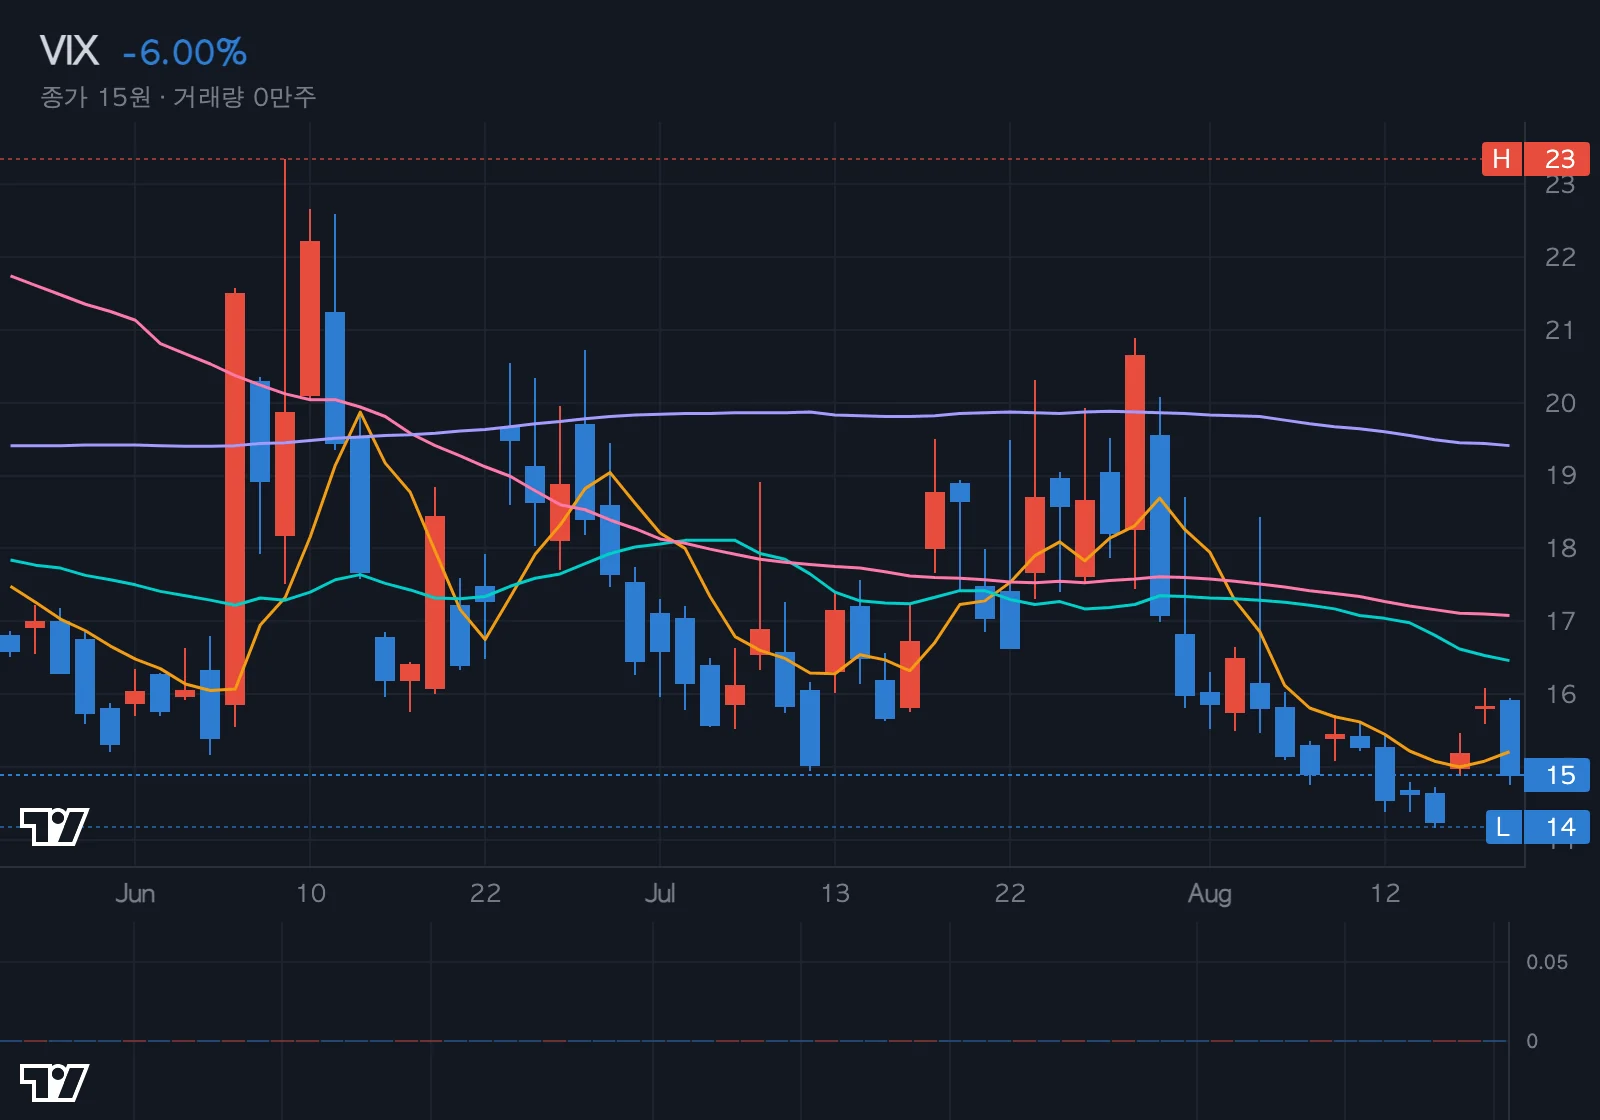The width and height of the screenshot is (1600, 1120).
Task: Click the TradingView logo in the volume pane
Action: [54, 1083]
